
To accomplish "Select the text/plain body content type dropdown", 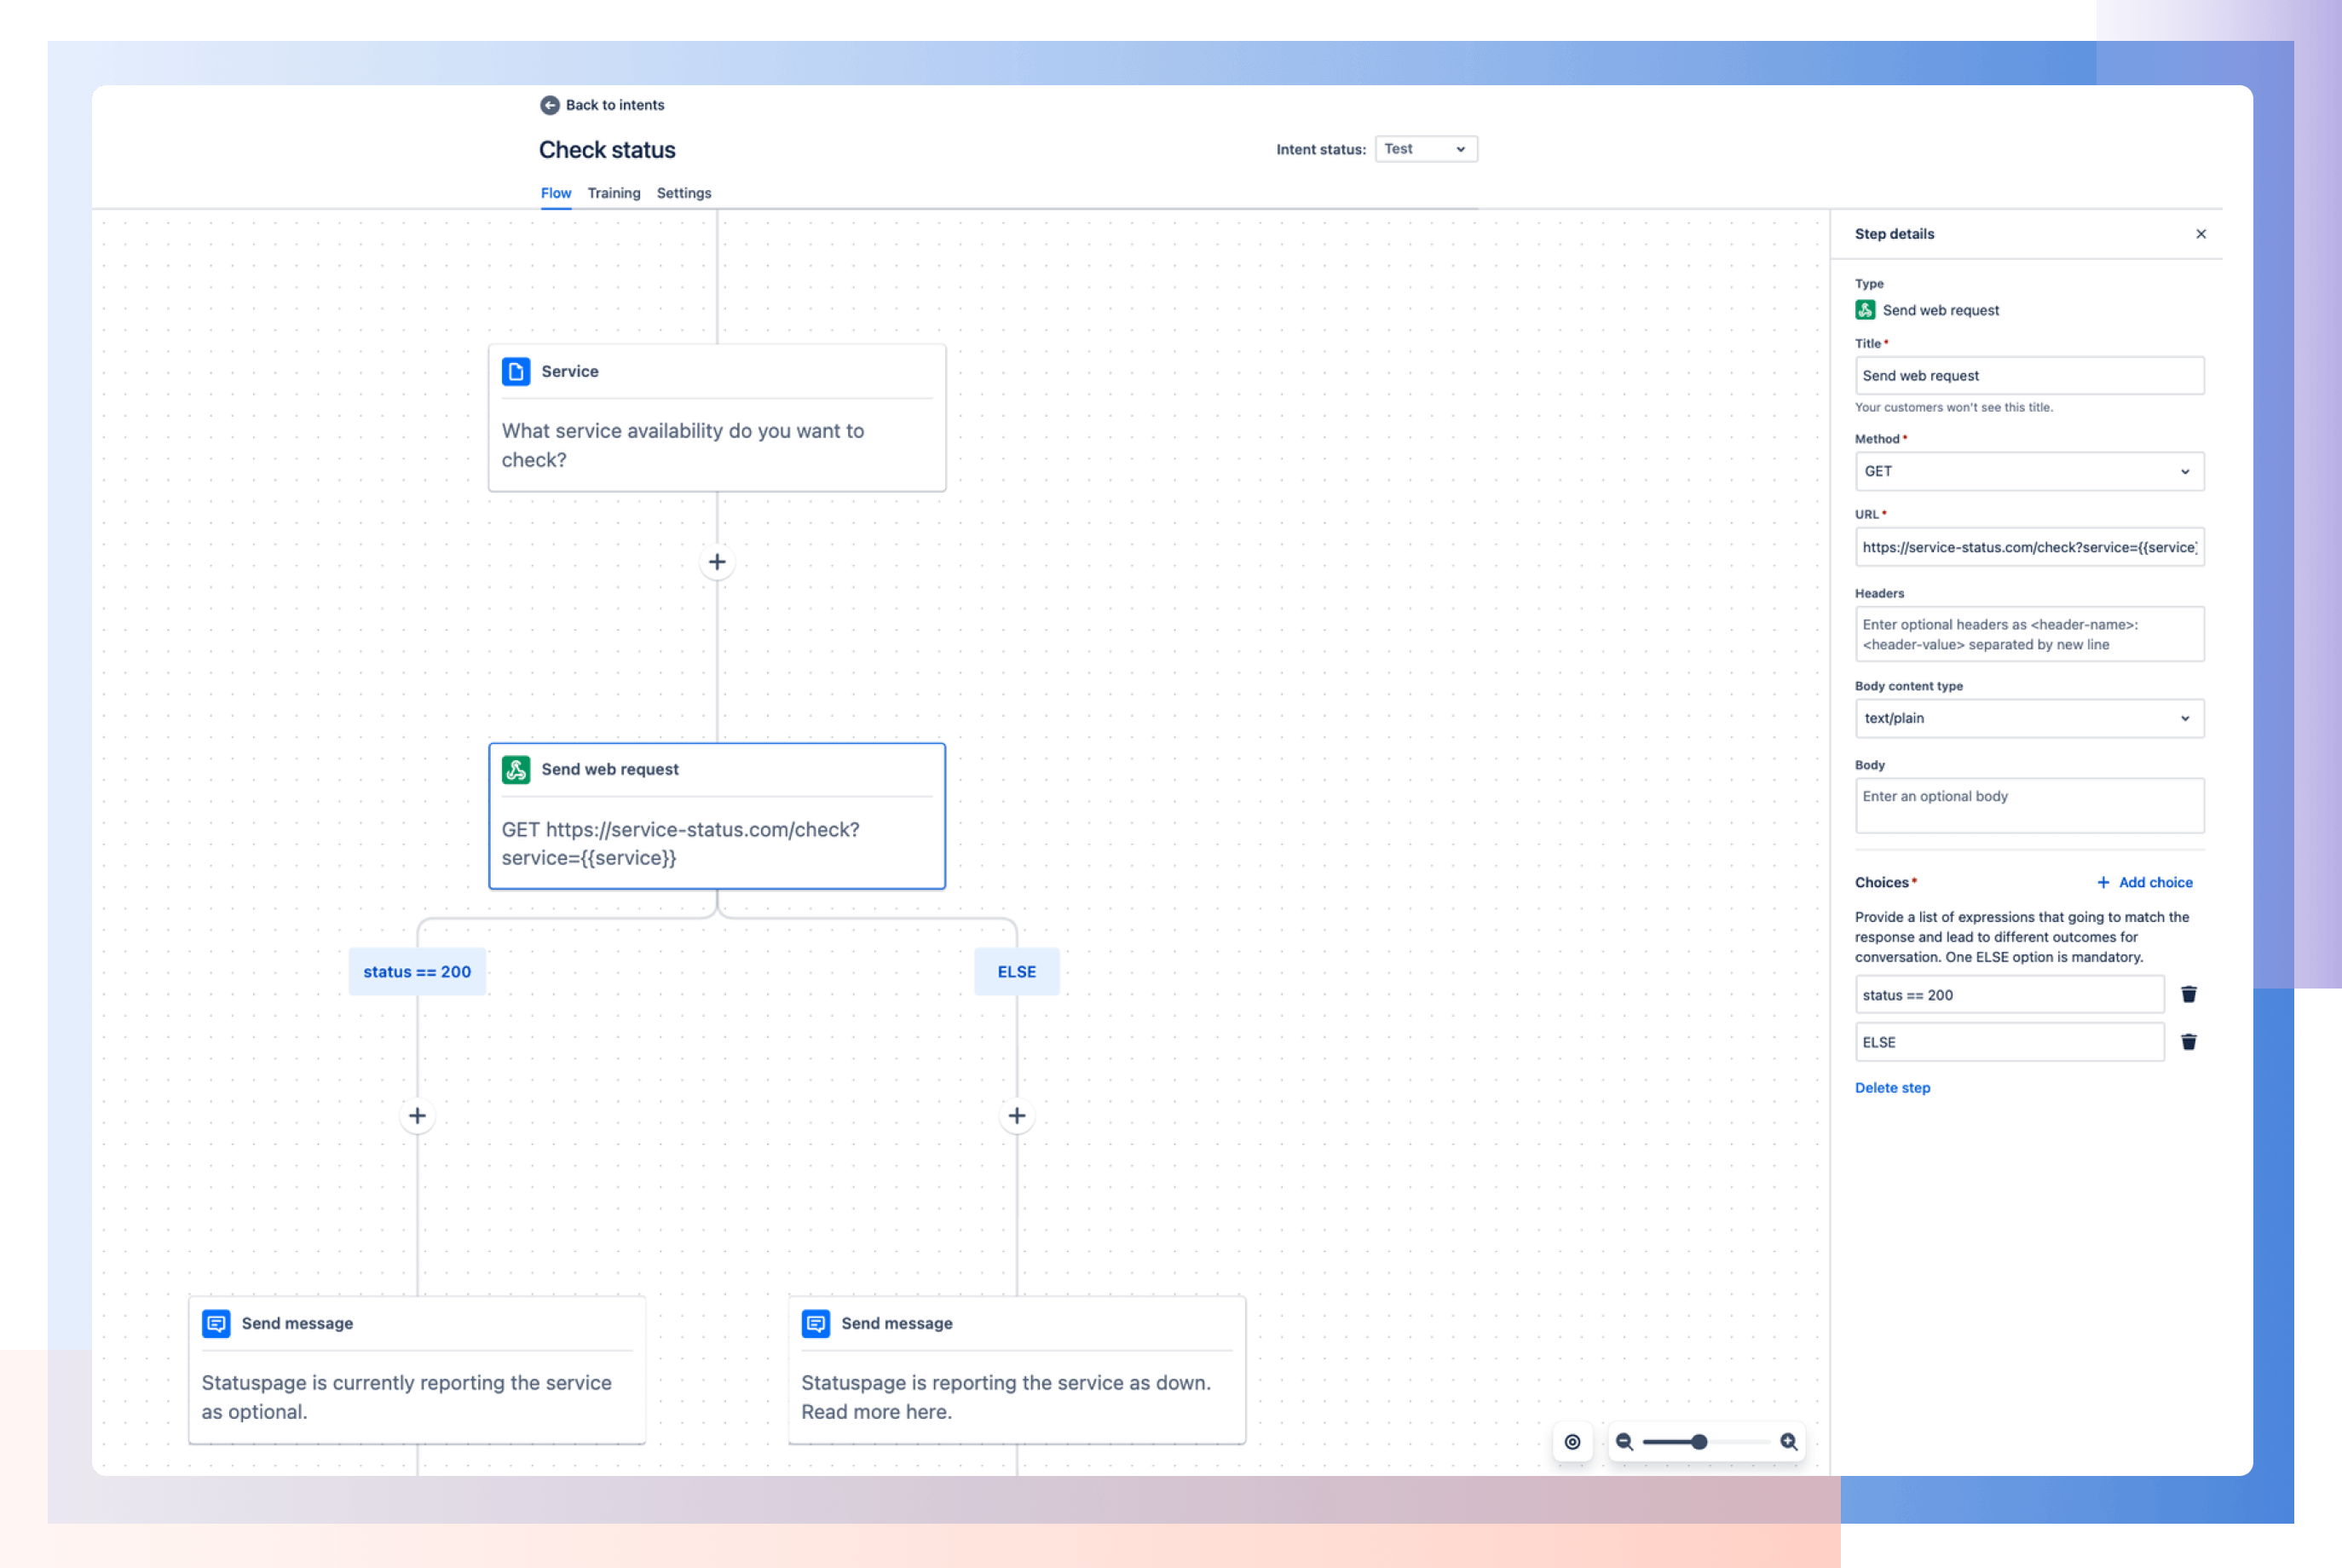I will pos(2028,718).
